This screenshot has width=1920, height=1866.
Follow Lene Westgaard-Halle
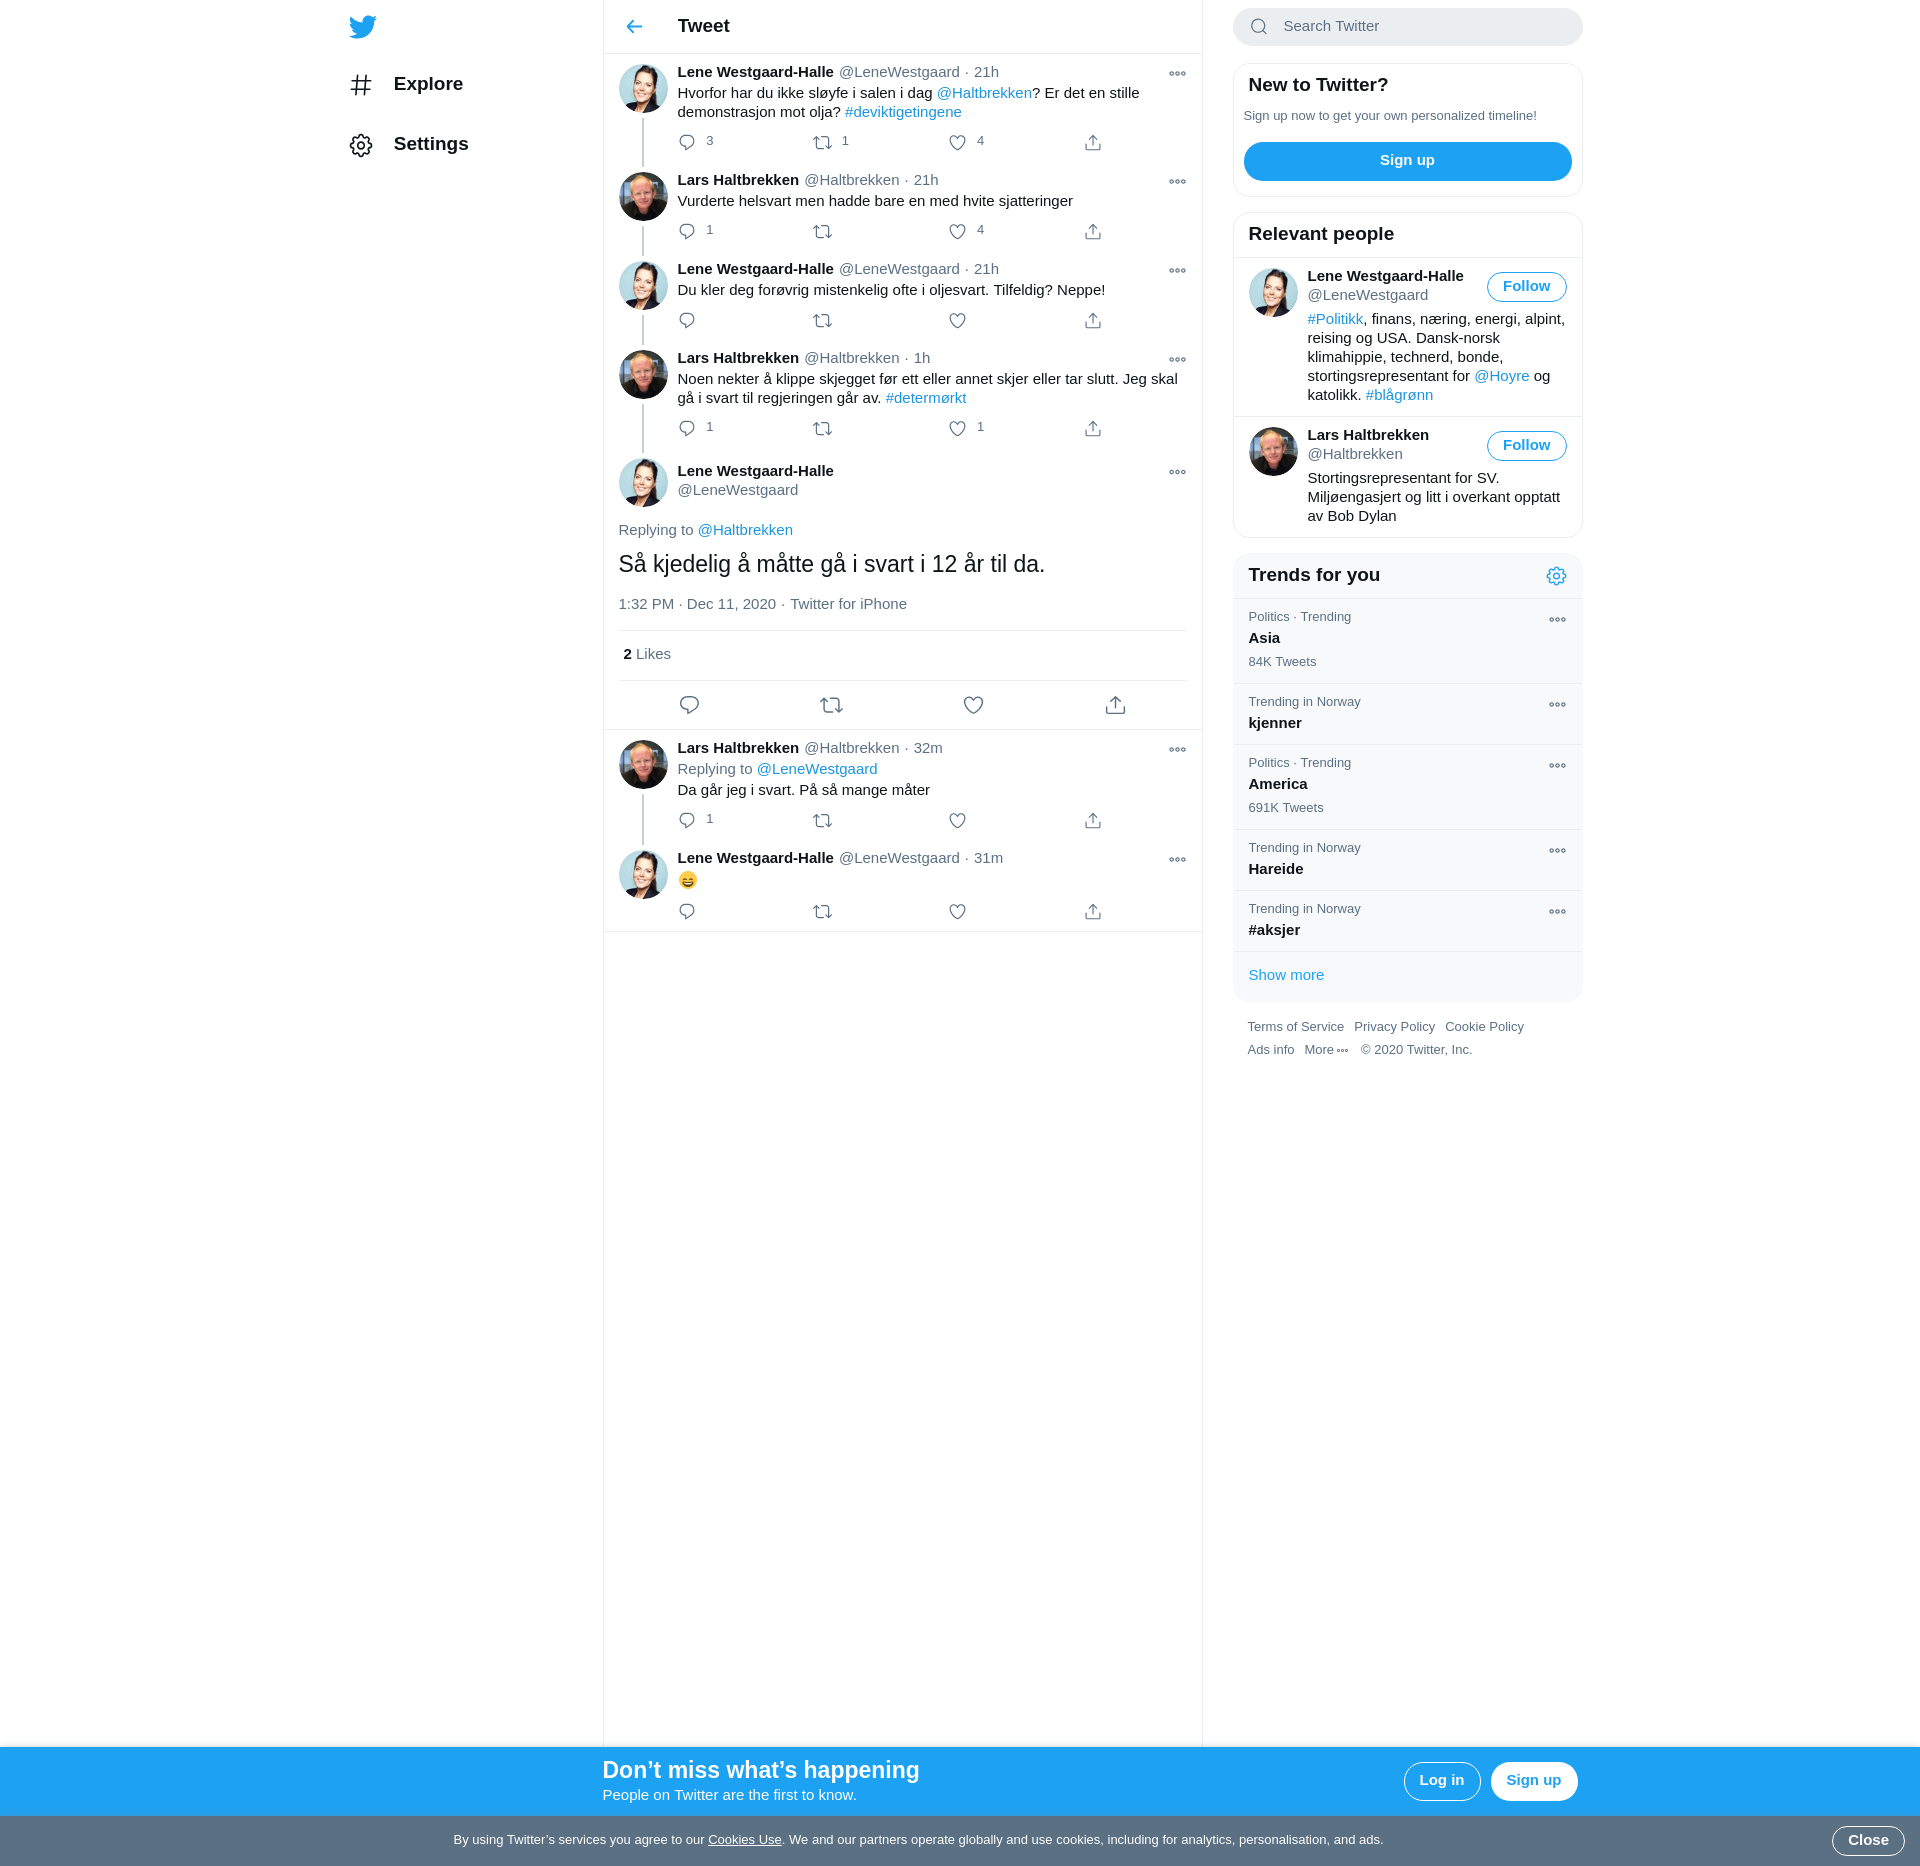pyautogui.click(x=1526, y=286)
